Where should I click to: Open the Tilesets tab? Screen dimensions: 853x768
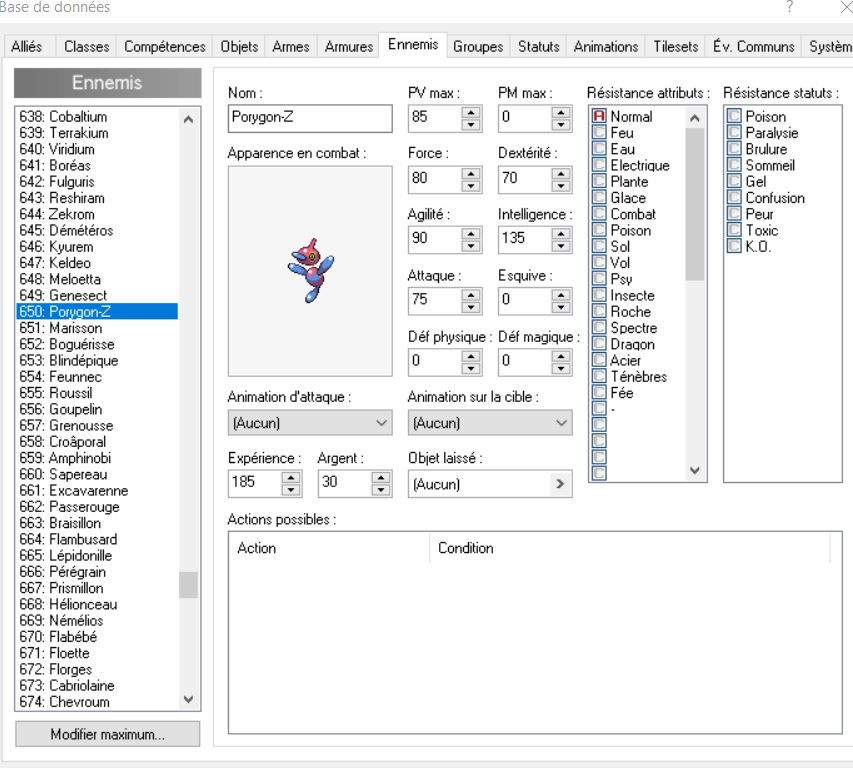coord(676,46)
